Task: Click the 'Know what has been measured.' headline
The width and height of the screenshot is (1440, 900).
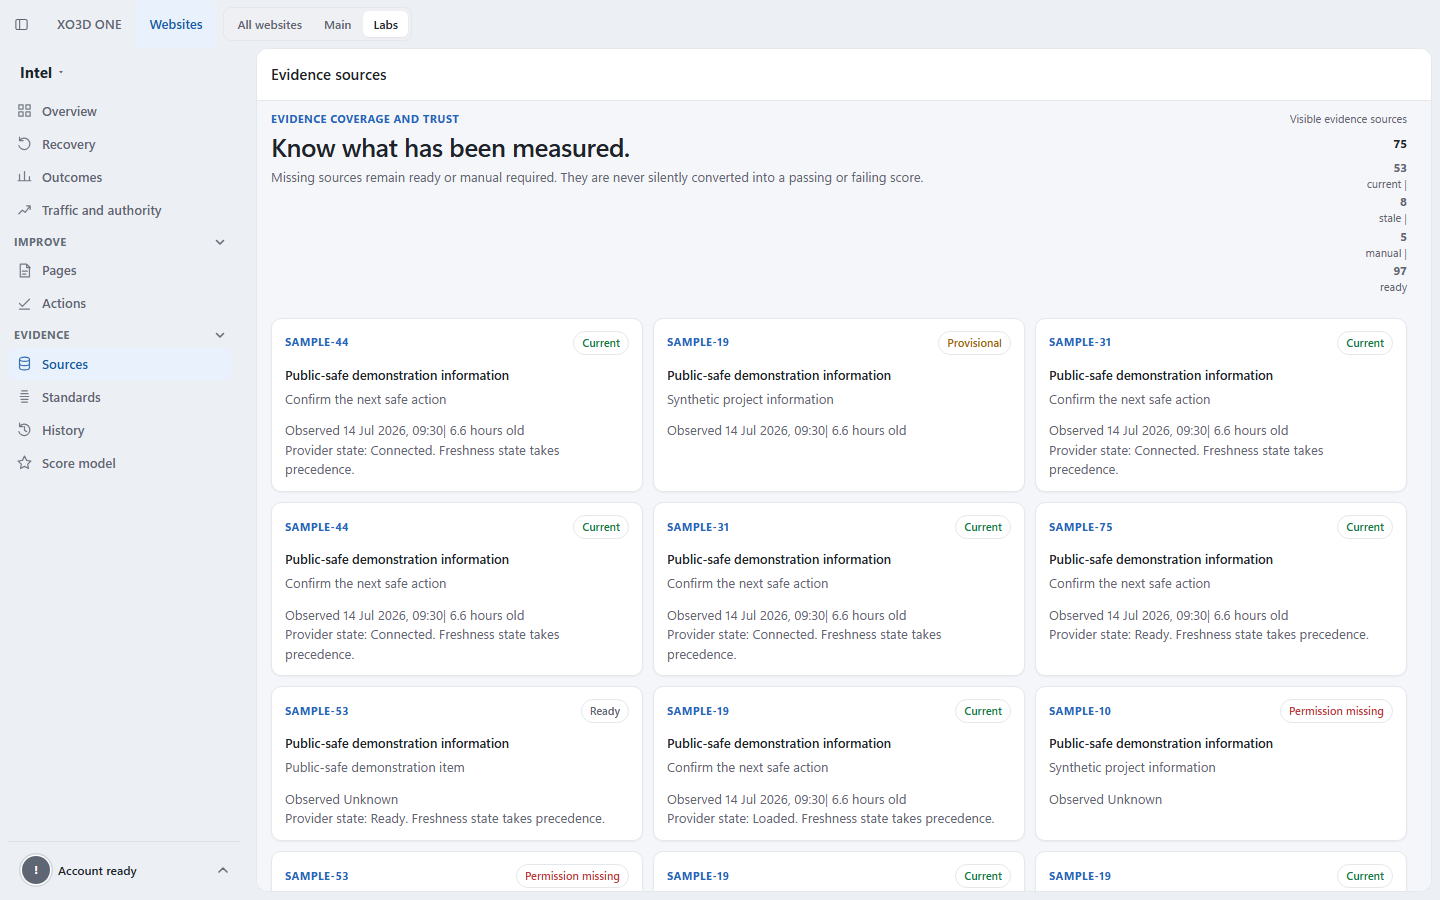Action: point(451,148)
